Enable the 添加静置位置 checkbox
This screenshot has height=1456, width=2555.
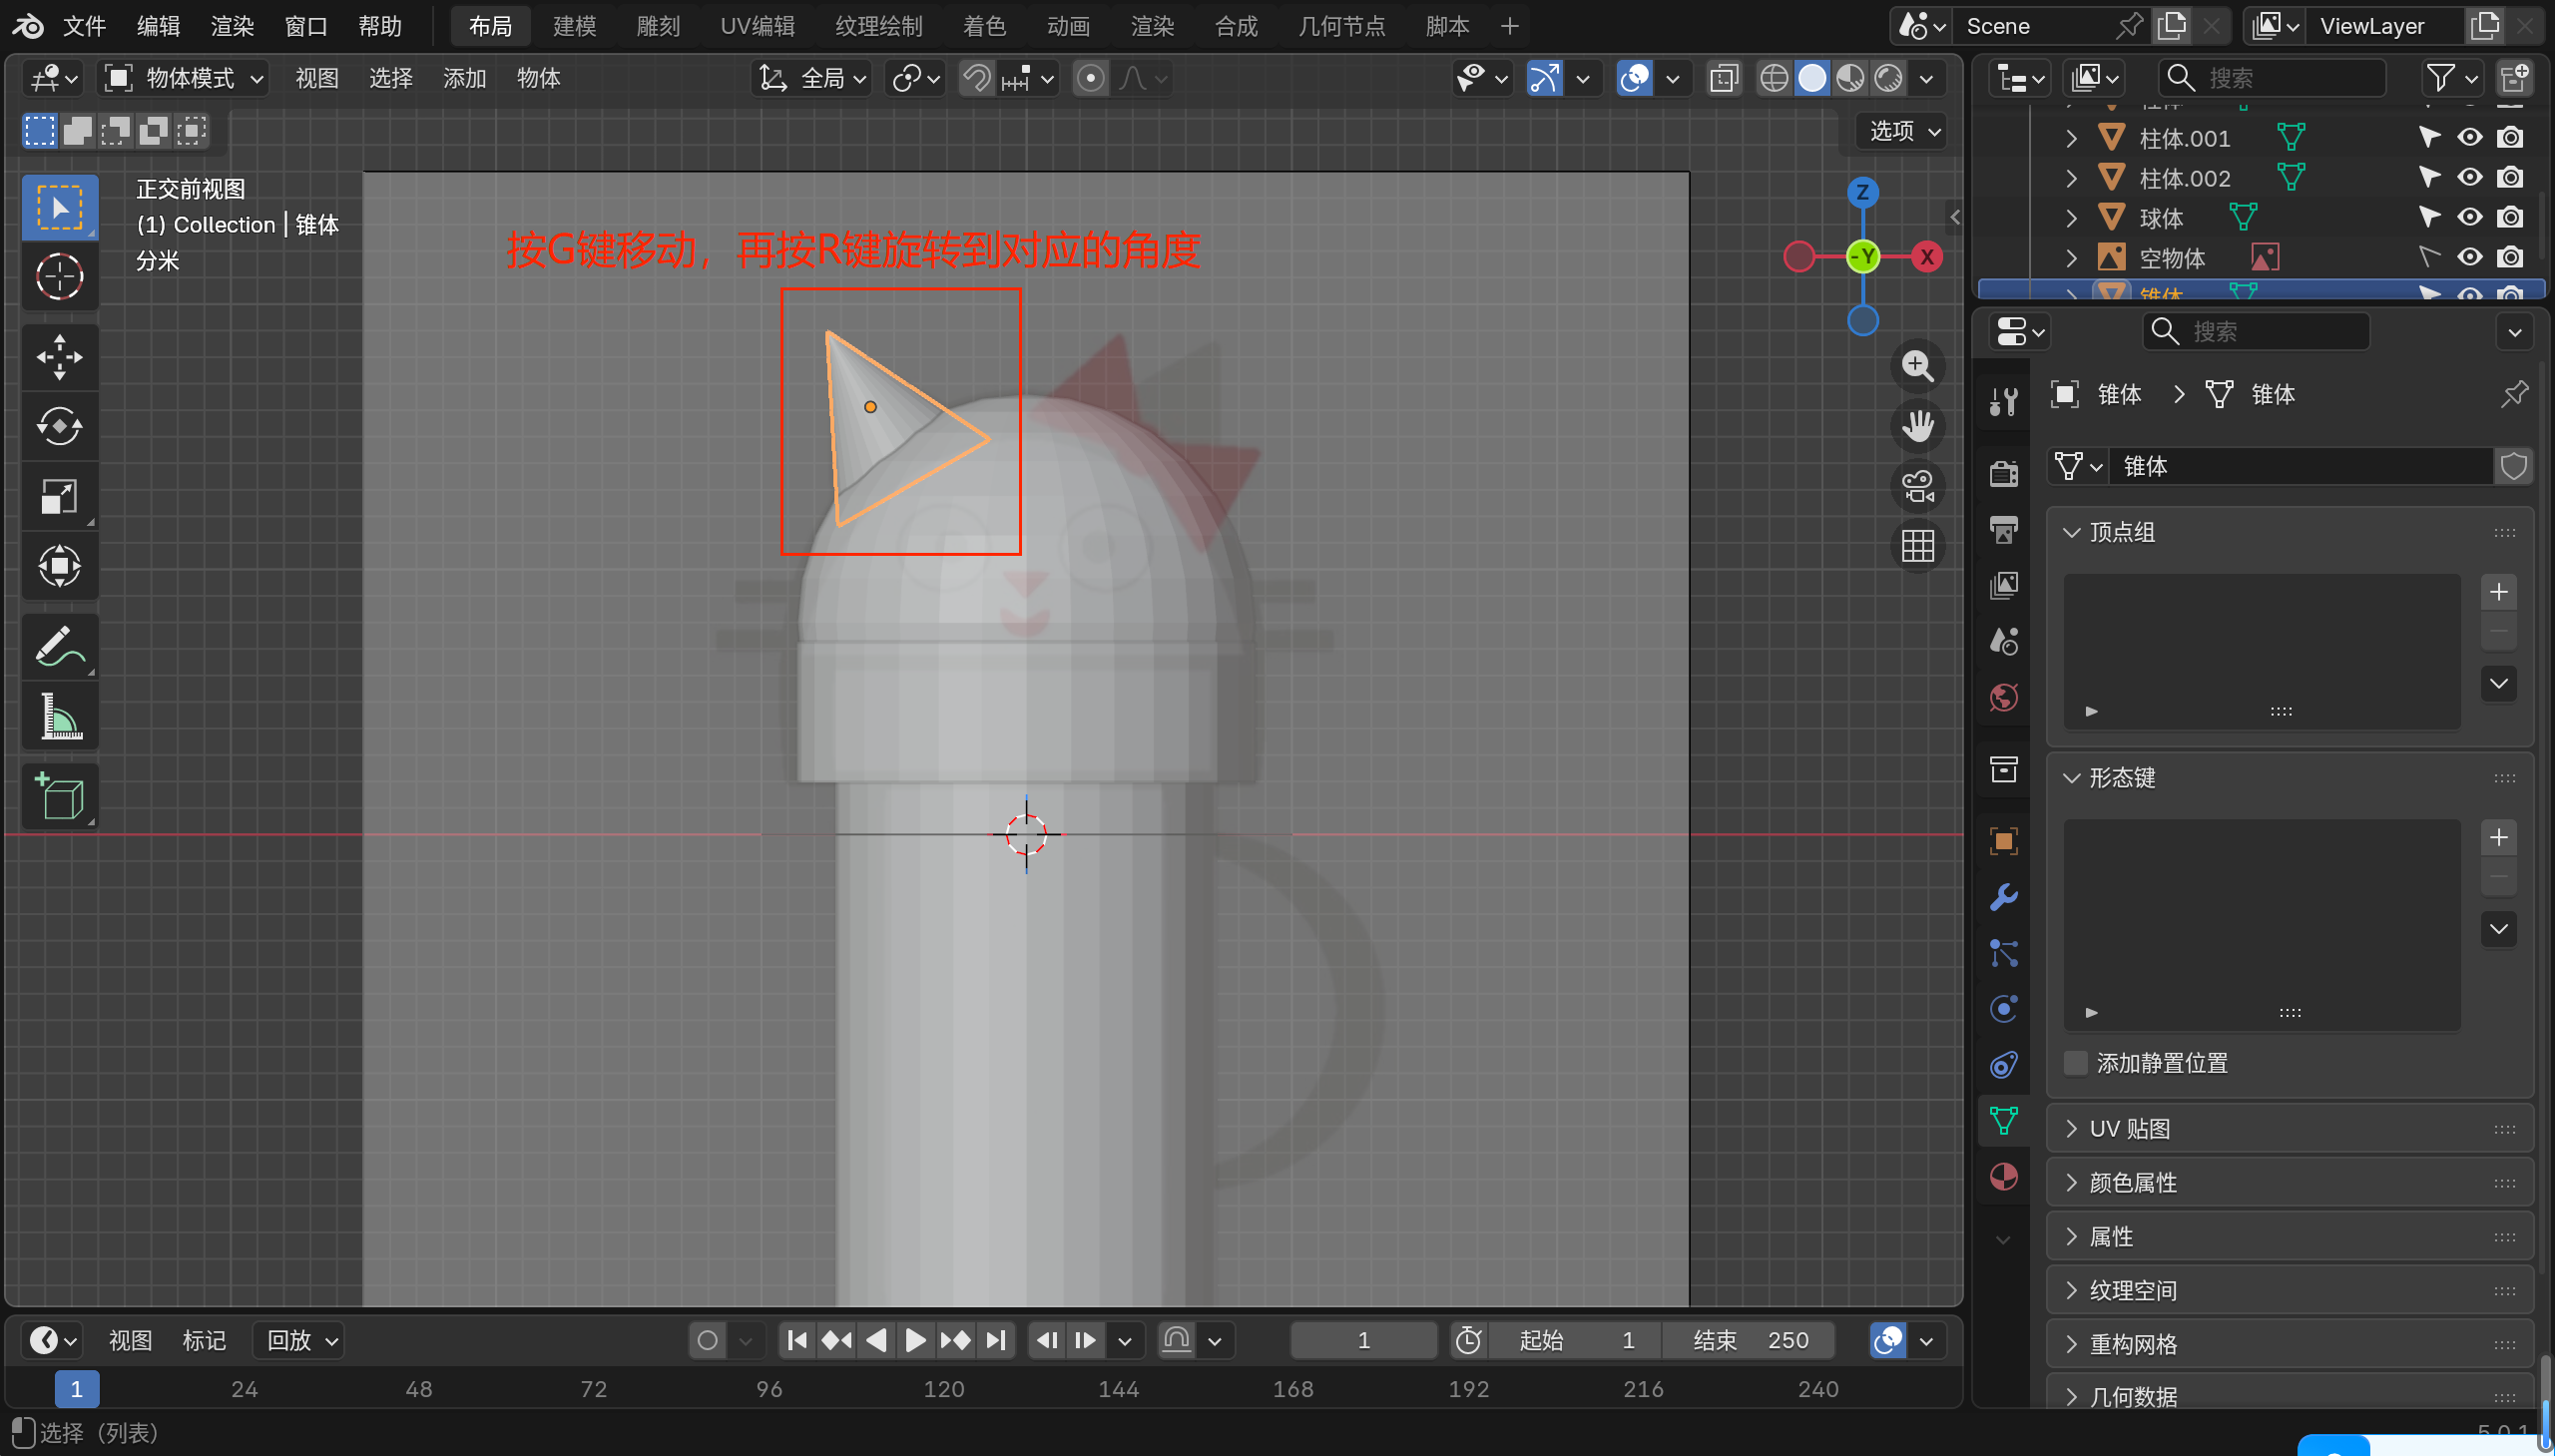coord(2076,1063)
